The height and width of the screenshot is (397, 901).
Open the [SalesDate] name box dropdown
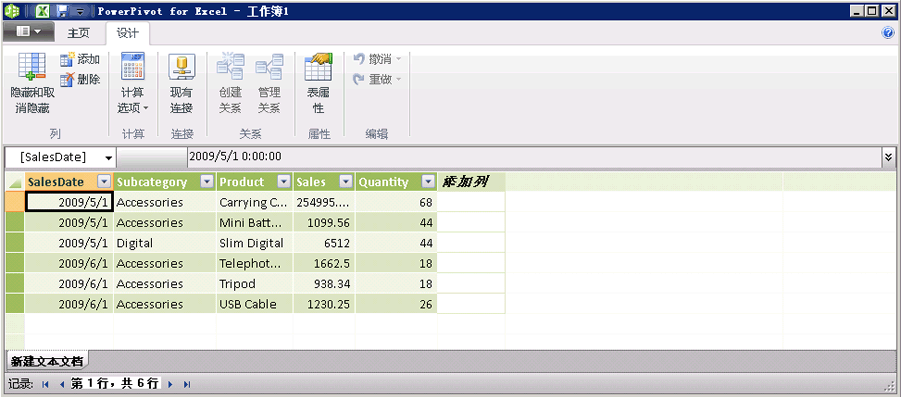pos(109,157)
